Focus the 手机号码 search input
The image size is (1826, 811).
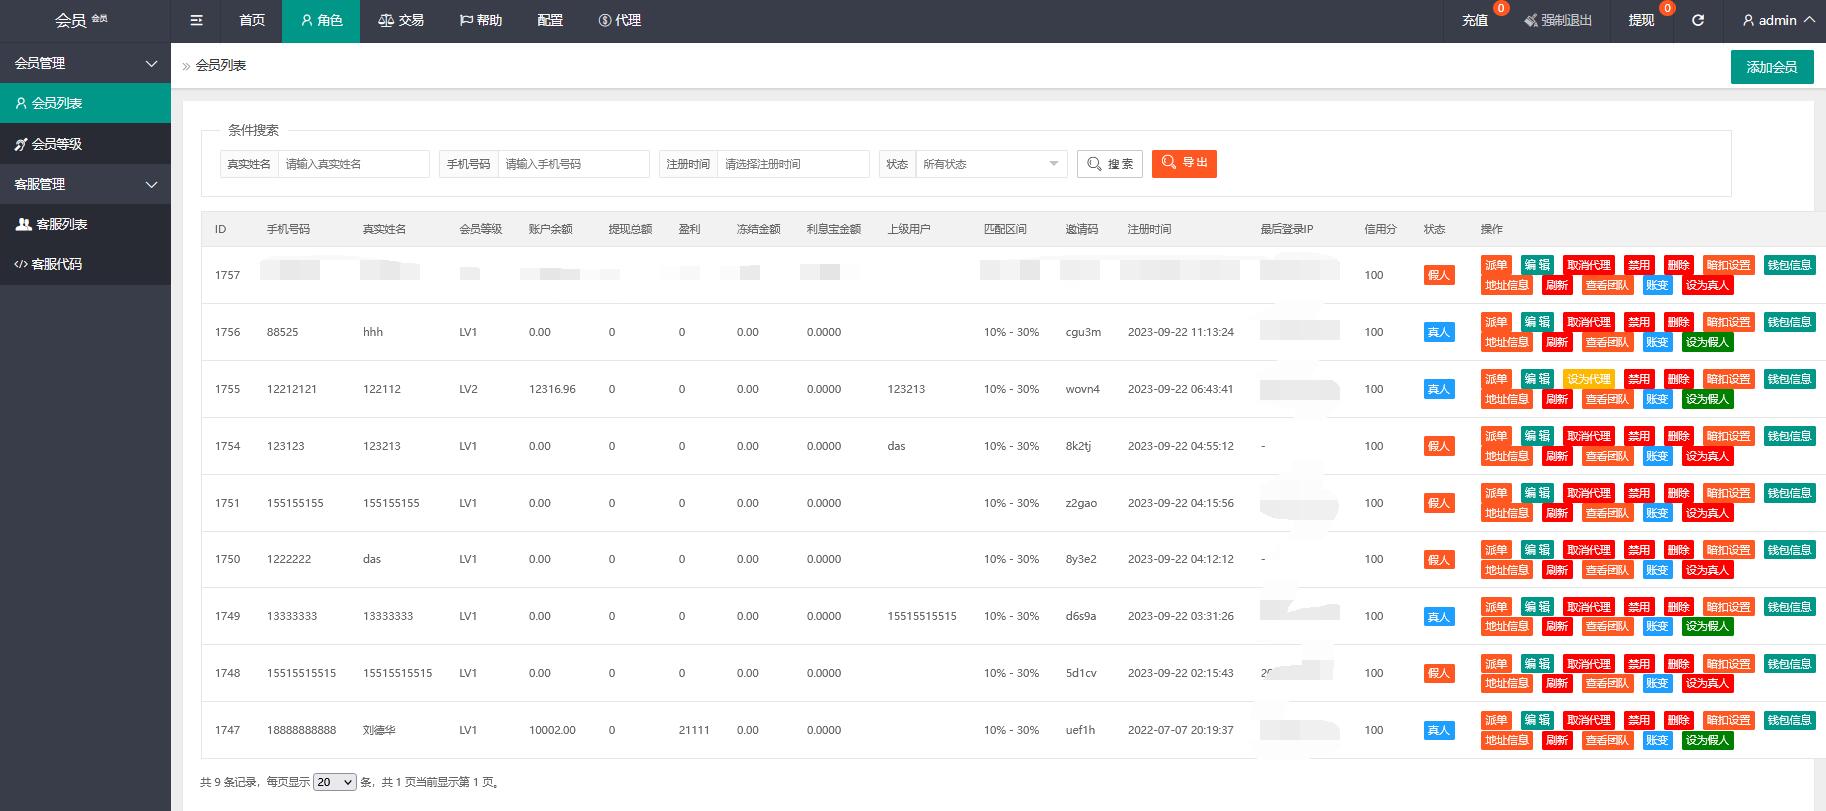(574, 164)
